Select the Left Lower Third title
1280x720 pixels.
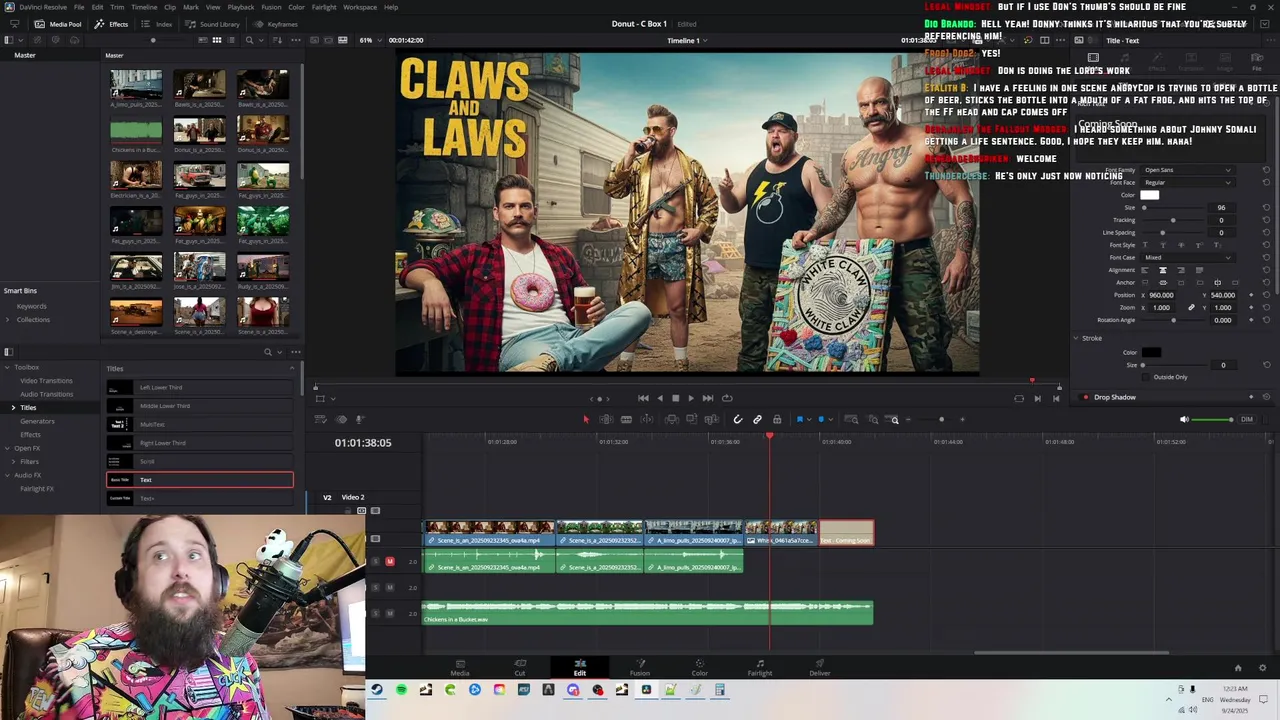pos(200,387)
